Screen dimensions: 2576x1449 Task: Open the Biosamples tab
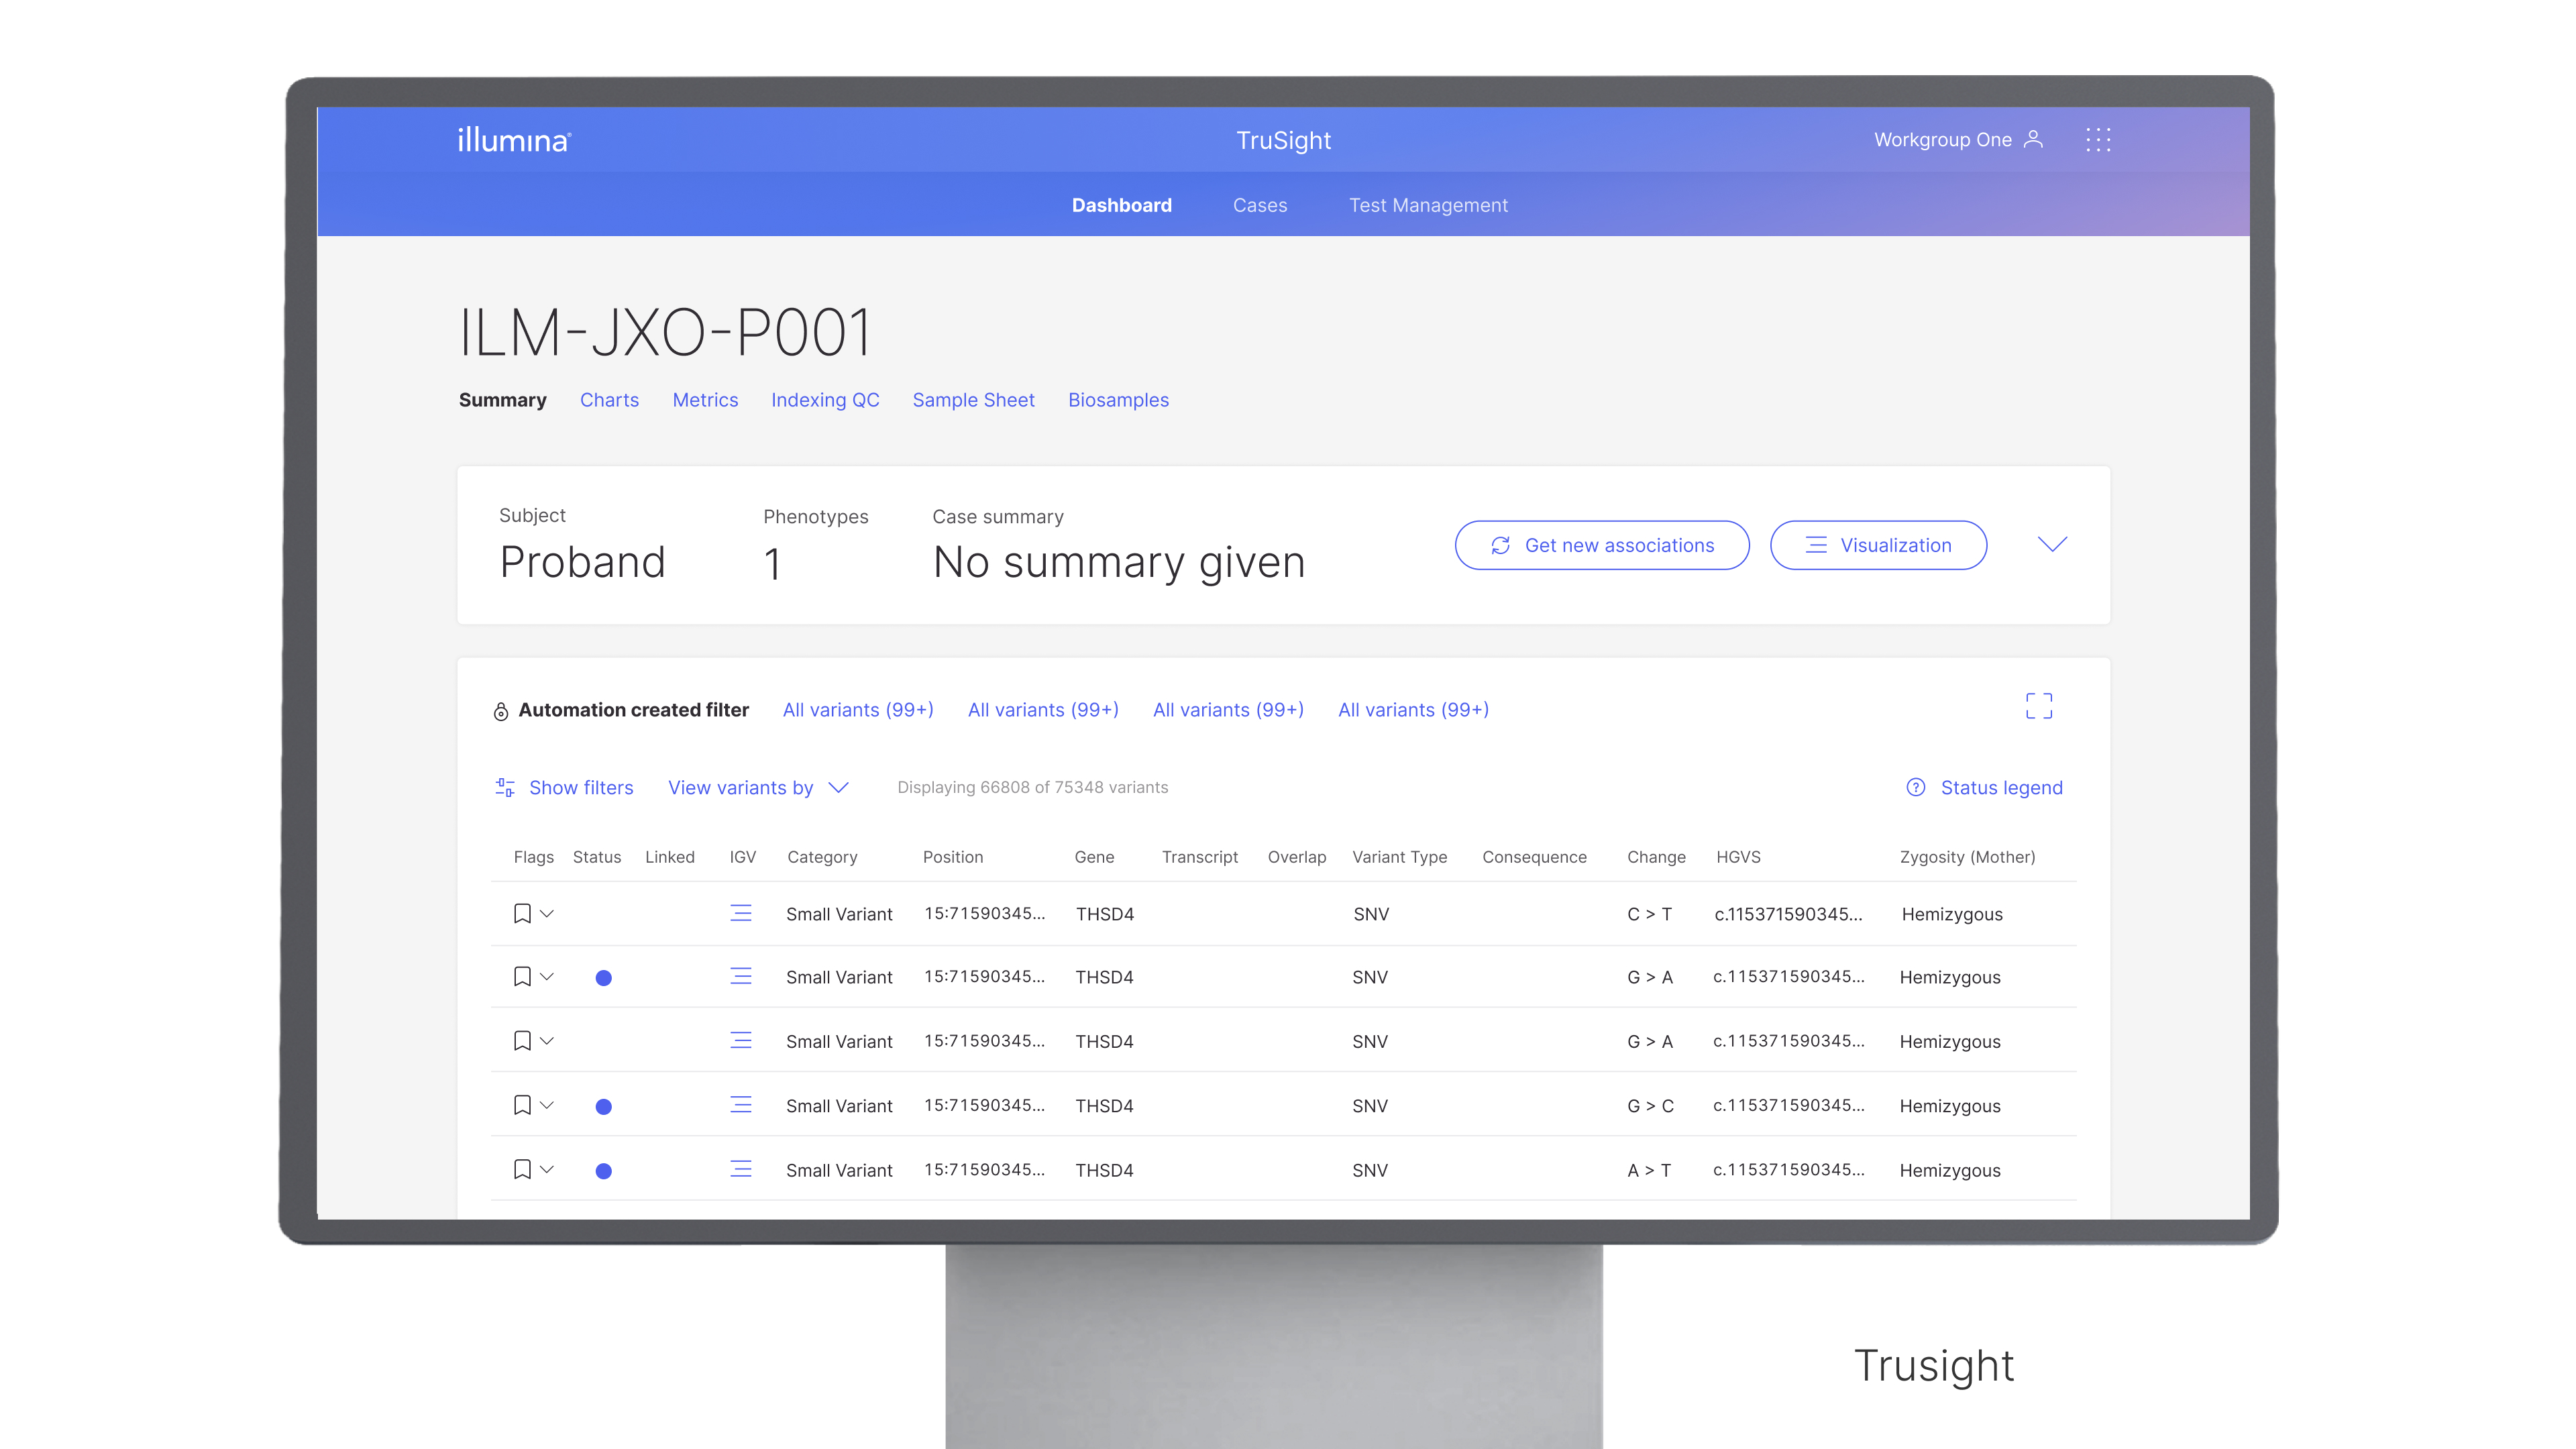point(1118,400)
